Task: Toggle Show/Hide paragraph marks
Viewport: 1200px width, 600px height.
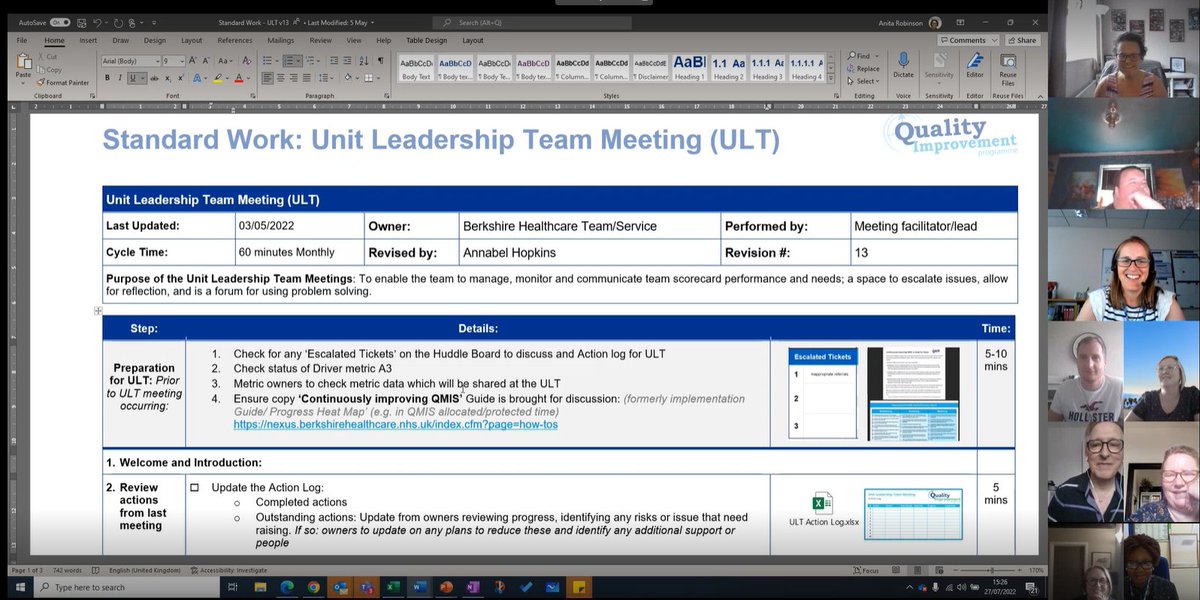Action: 380,61
